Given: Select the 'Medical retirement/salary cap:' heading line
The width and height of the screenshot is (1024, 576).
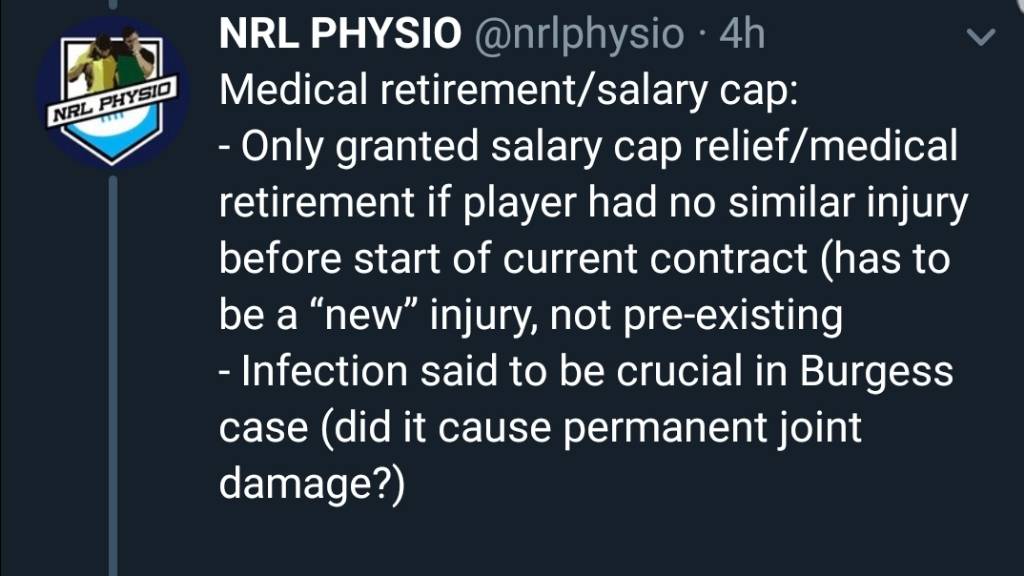Looking at the screenshot, I should 509,90.
